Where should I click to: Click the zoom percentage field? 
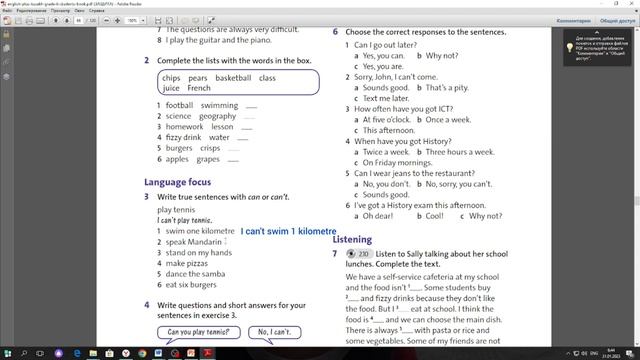pos(132,20)
